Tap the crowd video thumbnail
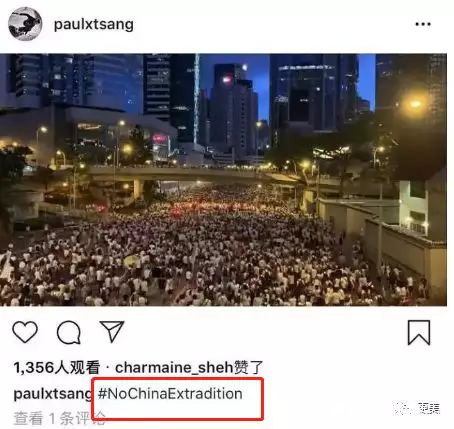This screenshot has width=454, height=429. [223, 180]
